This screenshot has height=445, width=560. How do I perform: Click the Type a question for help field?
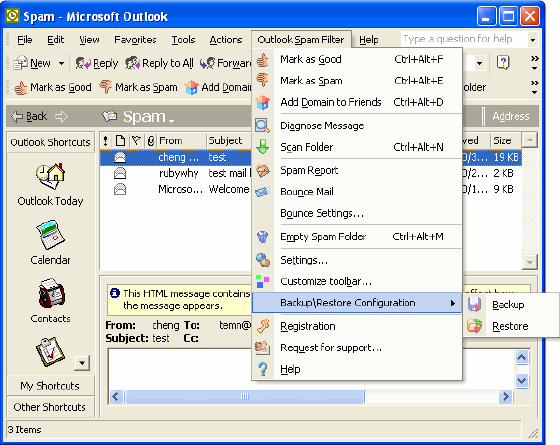tap(464, 39)
